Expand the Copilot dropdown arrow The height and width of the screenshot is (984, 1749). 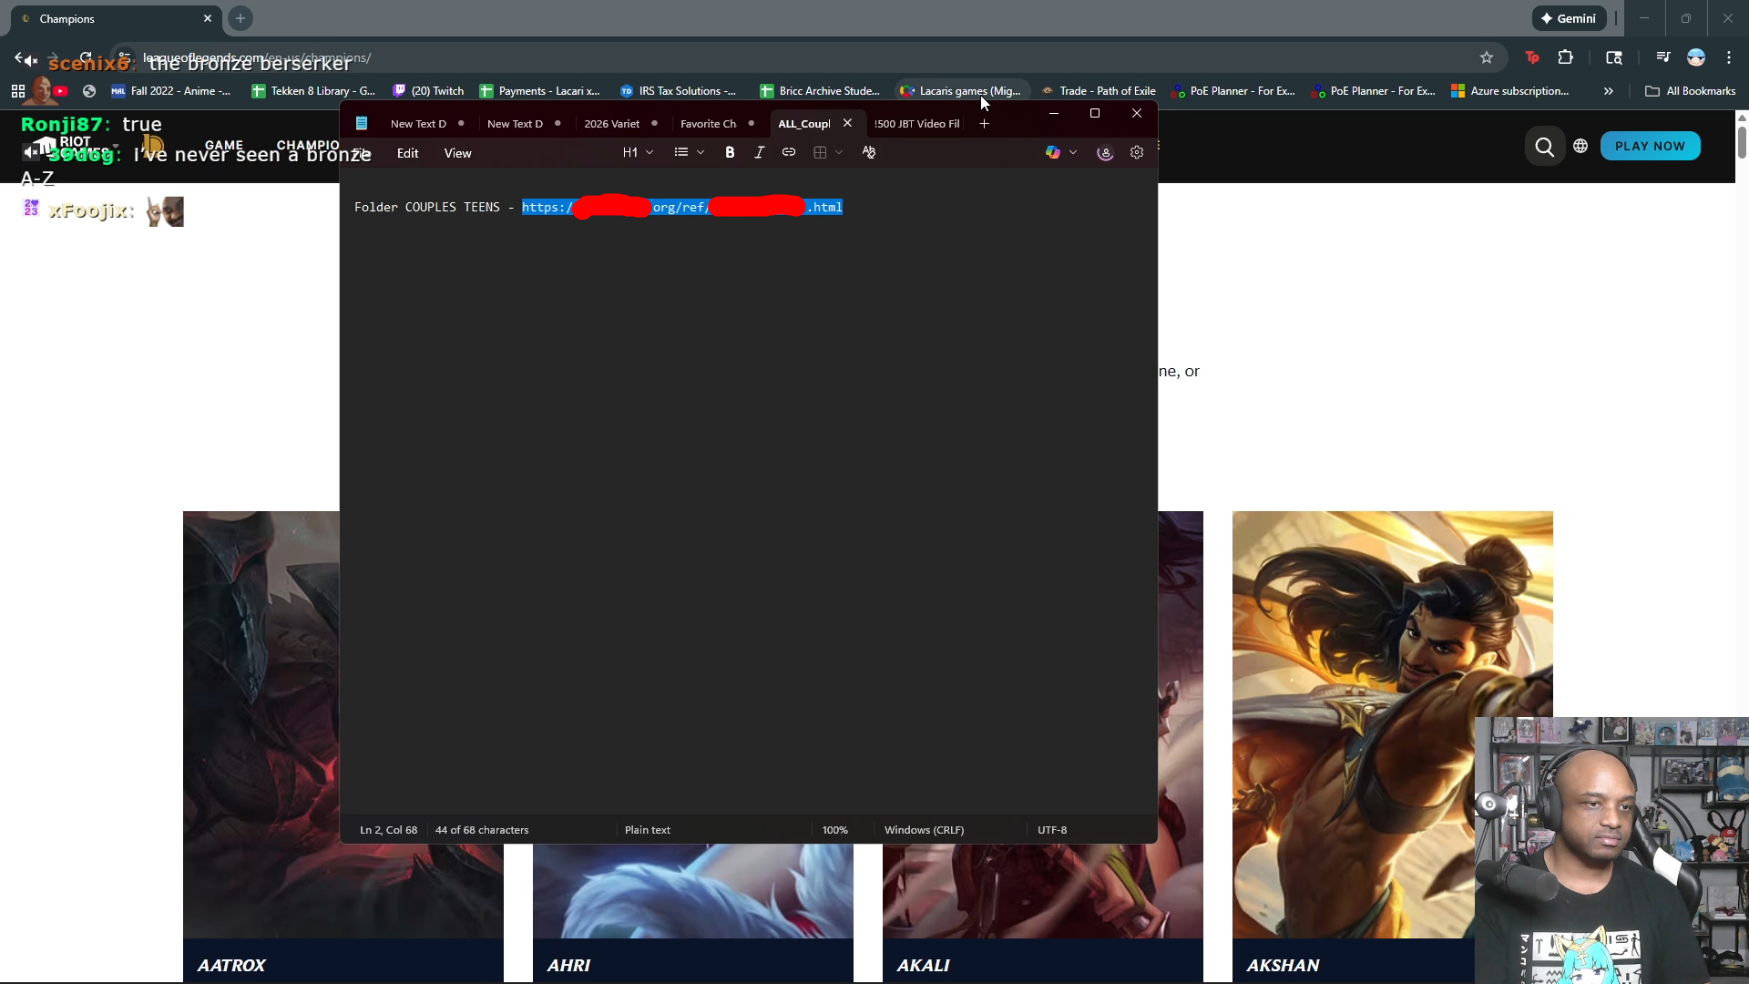1073,152
